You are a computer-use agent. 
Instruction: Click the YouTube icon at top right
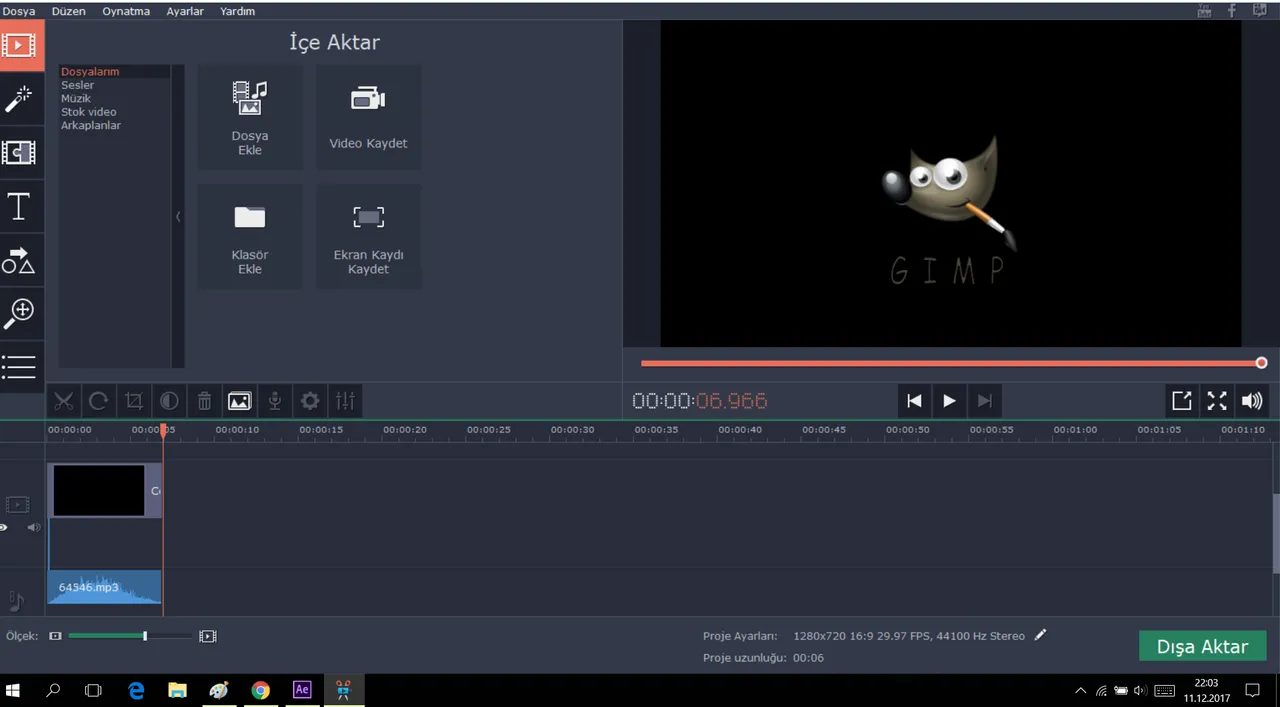point(1205,10)
